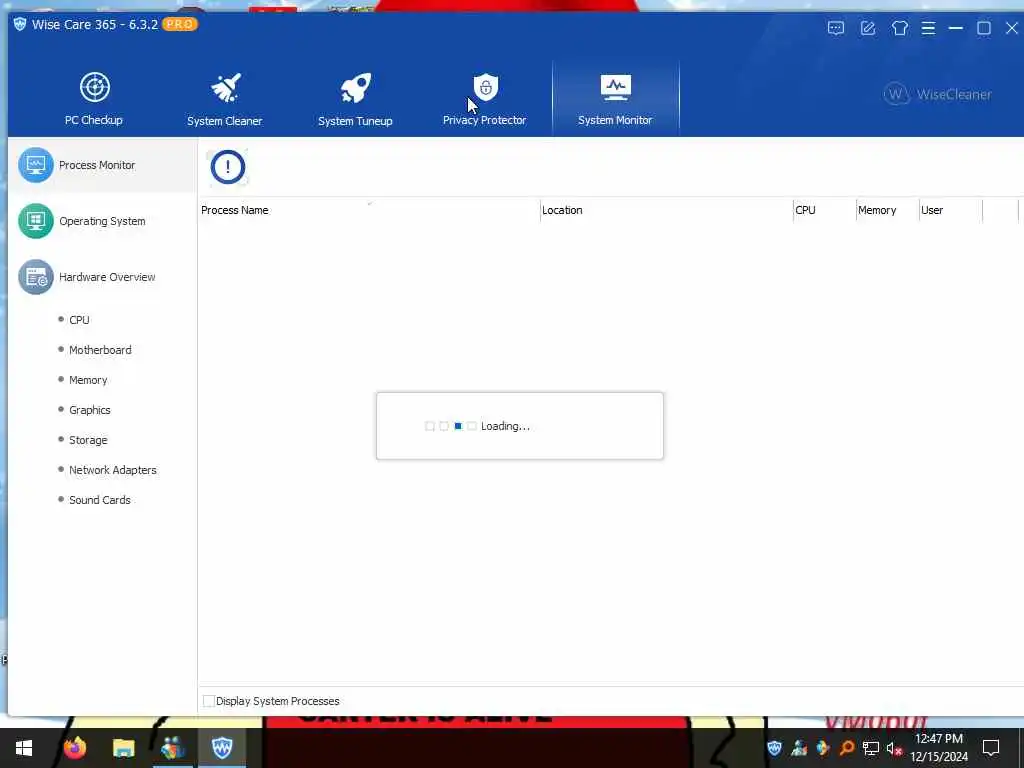Open the System Cleaner tab

pyautogui.click(x=225, y=99)
